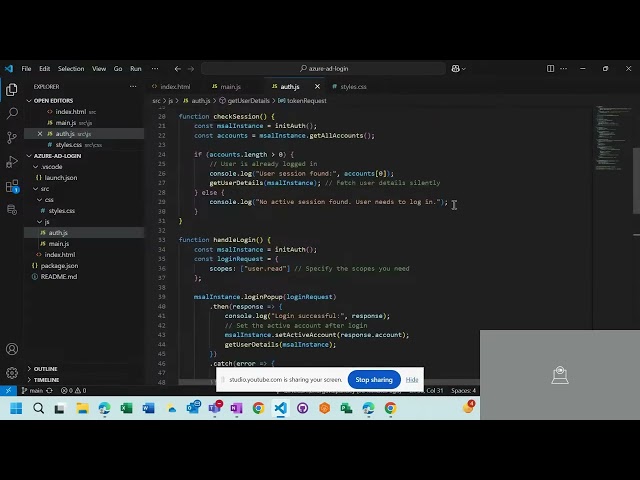Open the Run menu
Image resolution: width=640 pixels, height=480 pixels.
click(x=136, y=69)
